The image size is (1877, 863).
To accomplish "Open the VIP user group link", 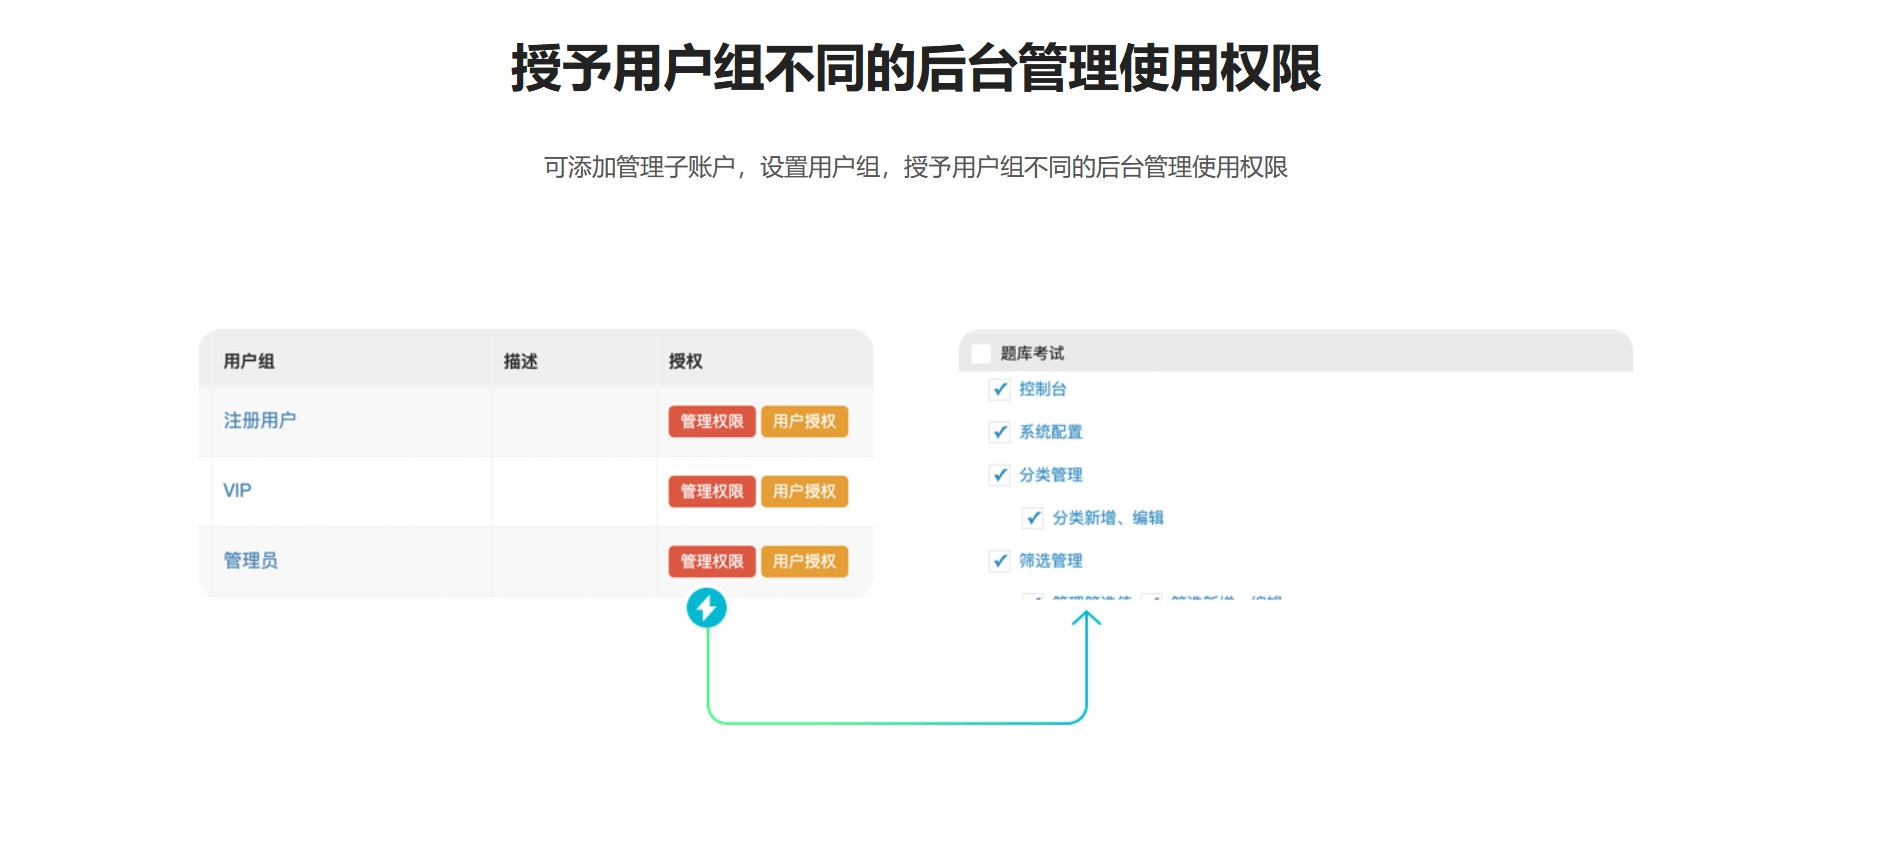I will (237, 491).
